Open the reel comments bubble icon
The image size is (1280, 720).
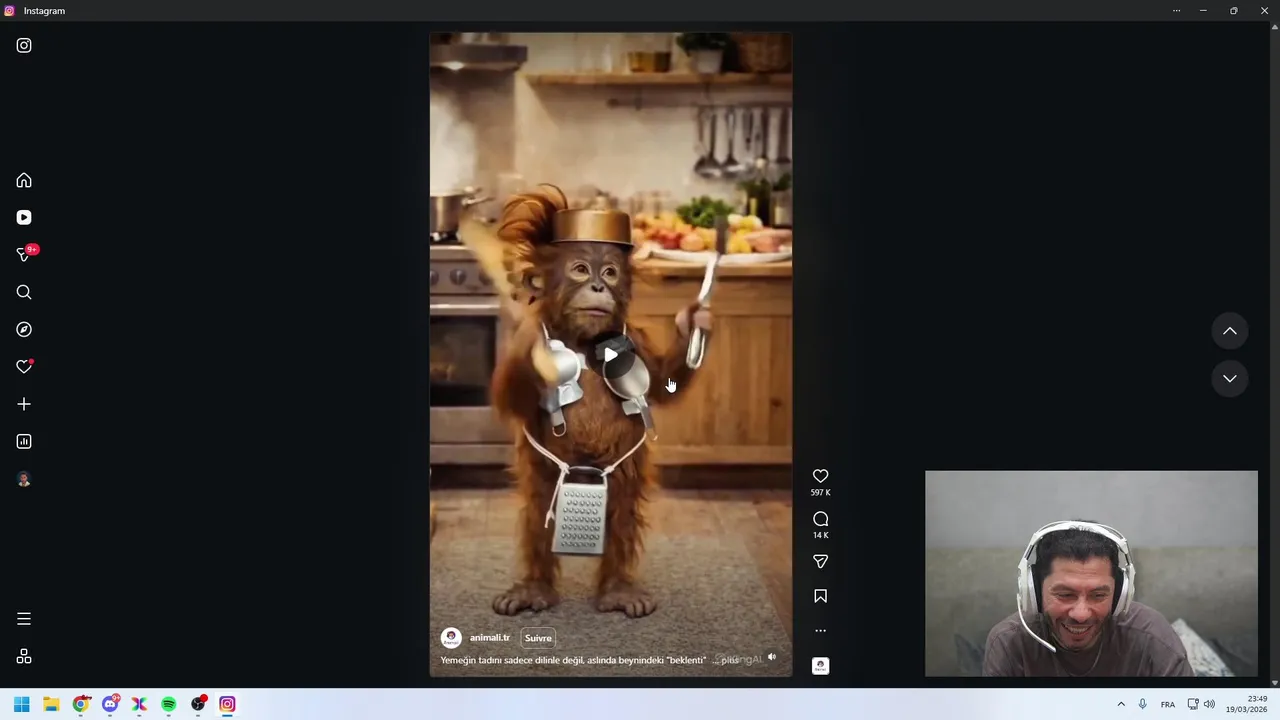pos(820,519)
